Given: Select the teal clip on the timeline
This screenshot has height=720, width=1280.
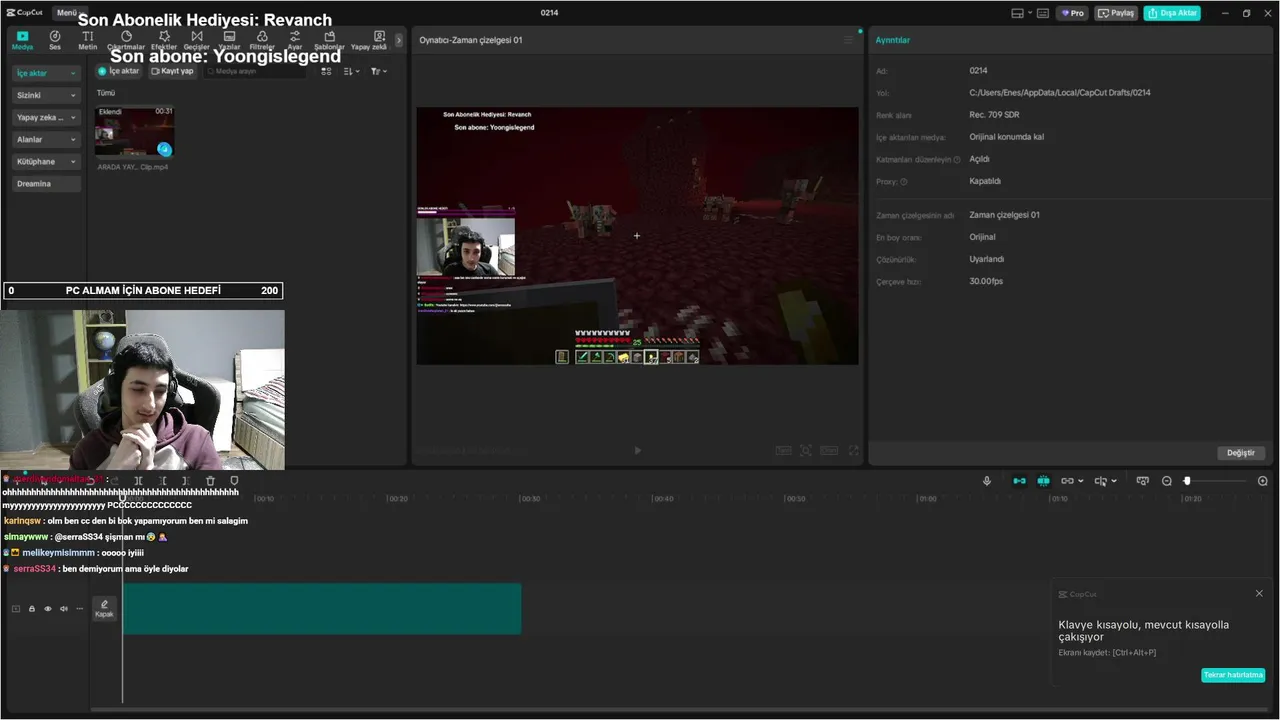Looking at the screenshot, I should coord(322,608).
